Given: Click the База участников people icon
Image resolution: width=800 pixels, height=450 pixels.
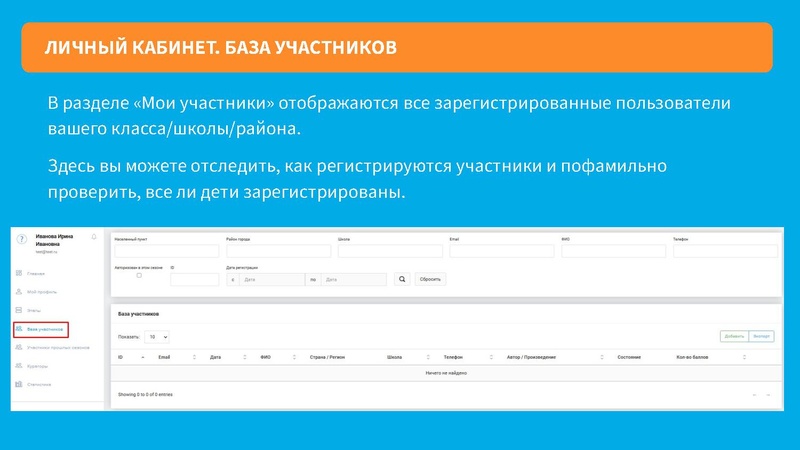Looking at the screenshot, I should [19, 329].
